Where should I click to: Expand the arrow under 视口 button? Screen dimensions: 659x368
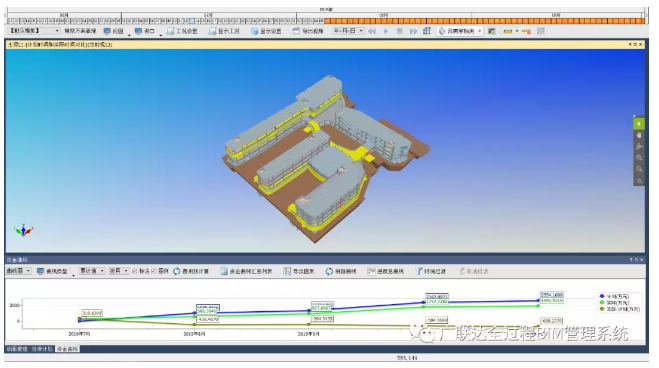pos(161,35)
